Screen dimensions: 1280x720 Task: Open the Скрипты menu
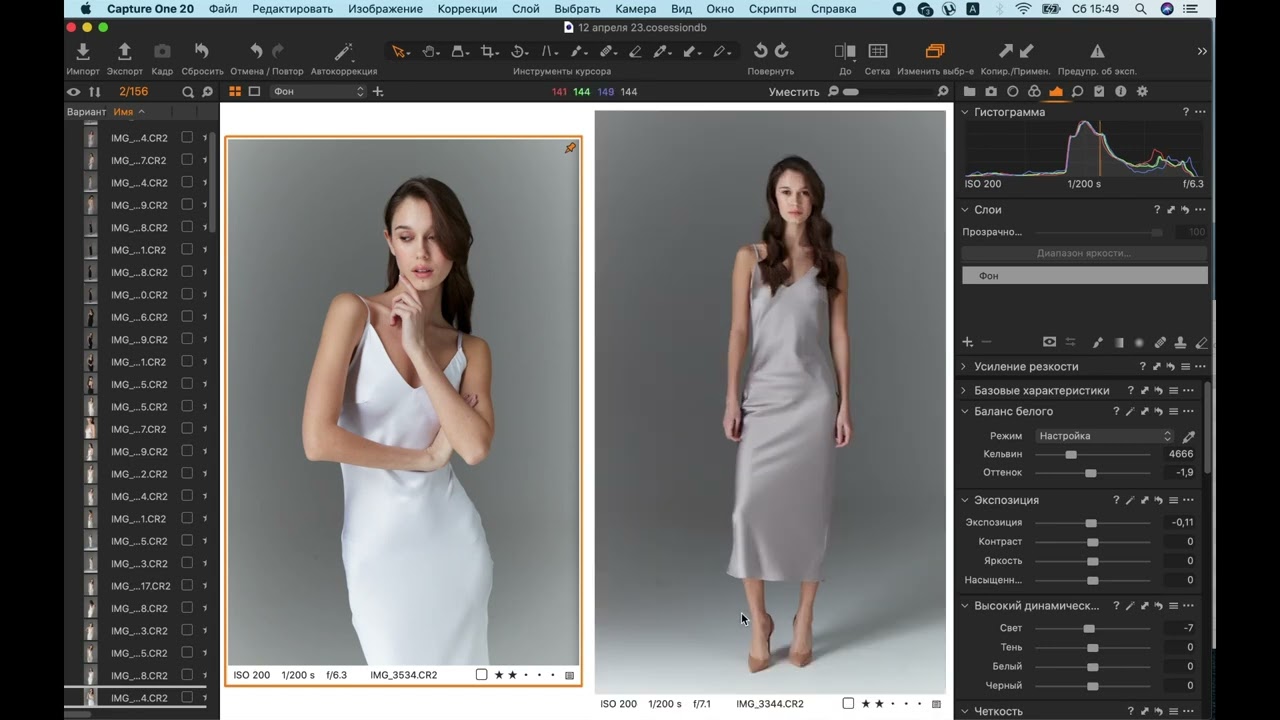773,9
